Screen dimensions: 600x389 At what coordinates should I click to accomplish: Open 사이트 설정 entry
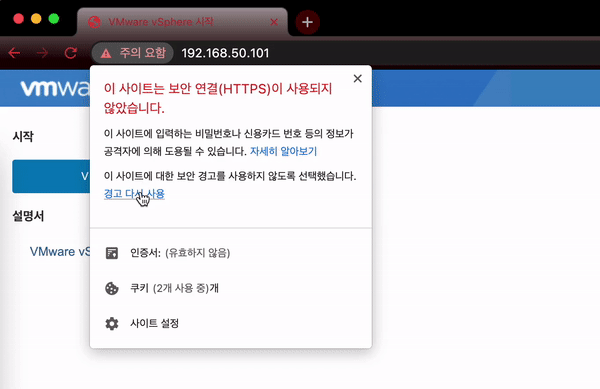coord(231,323)
